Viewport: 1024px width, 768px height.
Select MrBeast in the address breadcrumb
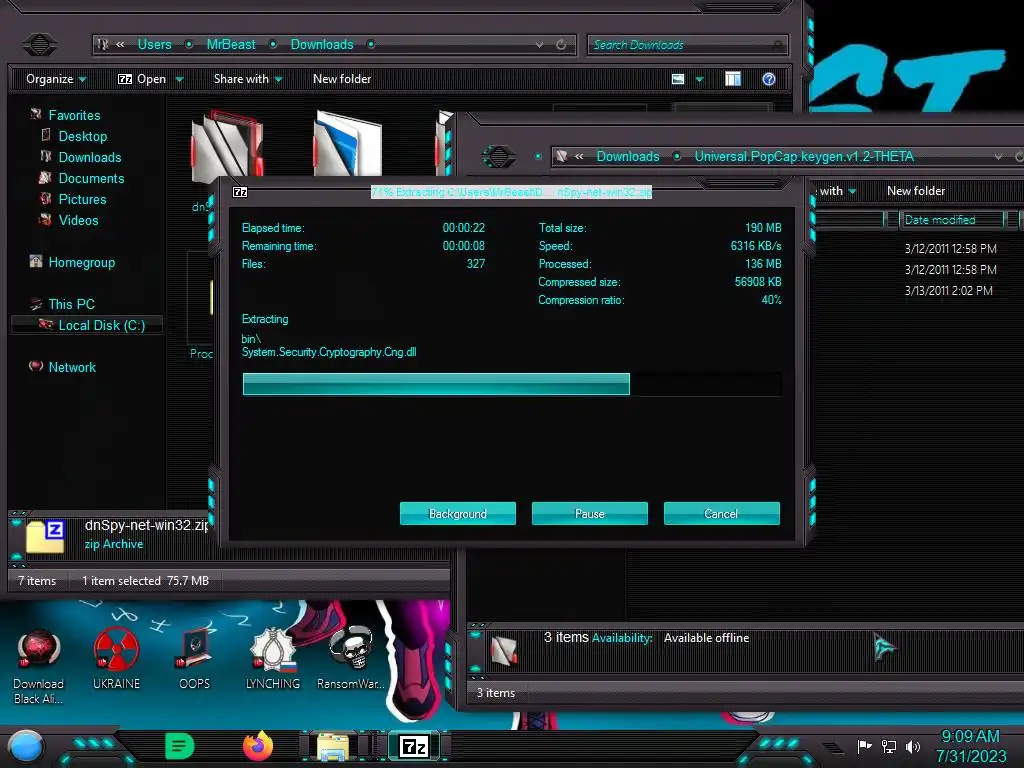[x=231, y=44]
